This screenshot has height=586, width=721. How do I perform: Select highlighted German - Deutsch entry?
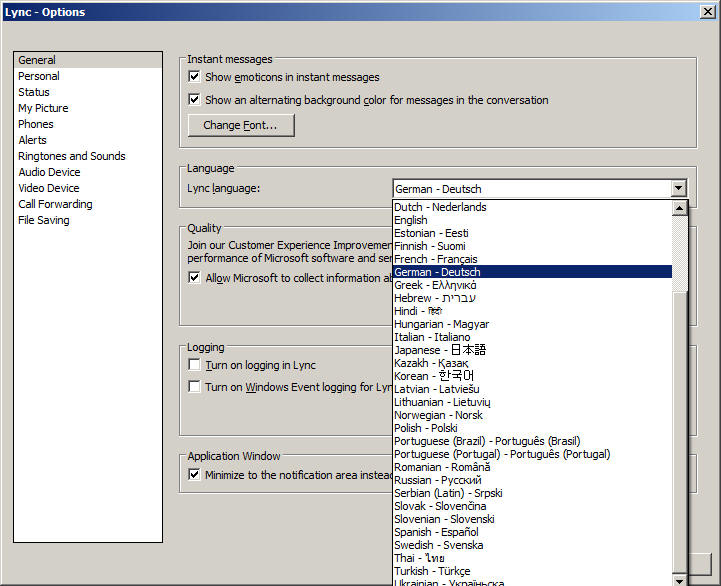coord(532,272)
